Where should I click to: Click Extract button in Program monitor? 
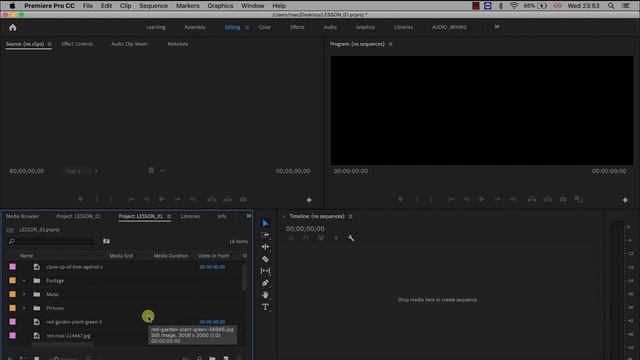[547, 199]
